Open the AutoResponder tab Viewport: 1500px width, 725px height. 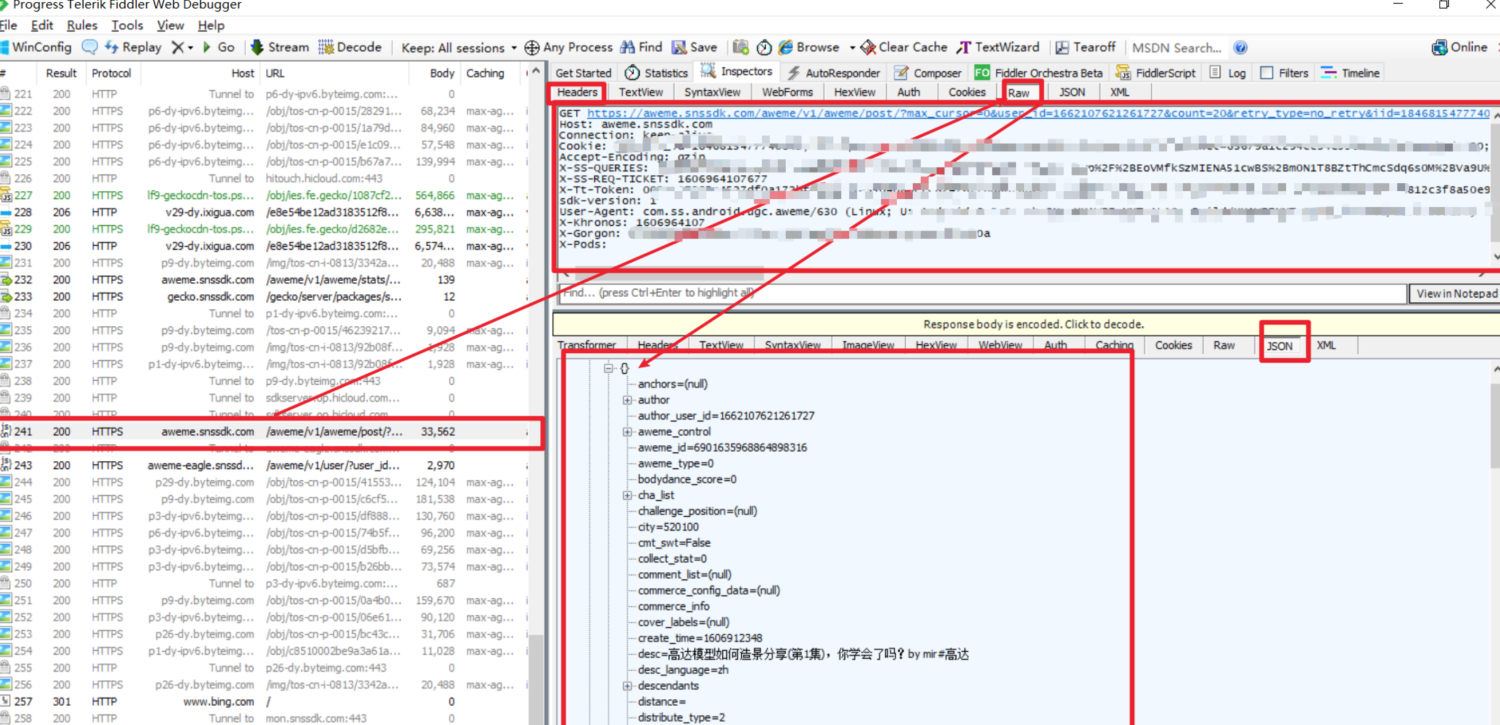(833, 73)
